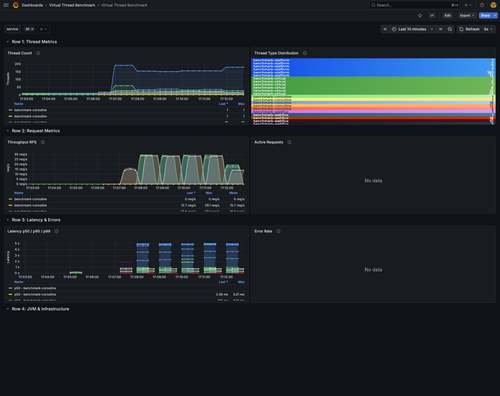Toggle yellow p50 - benchmark-coroutine latency series
Screen dimensions: 500x396
point(35,294)
